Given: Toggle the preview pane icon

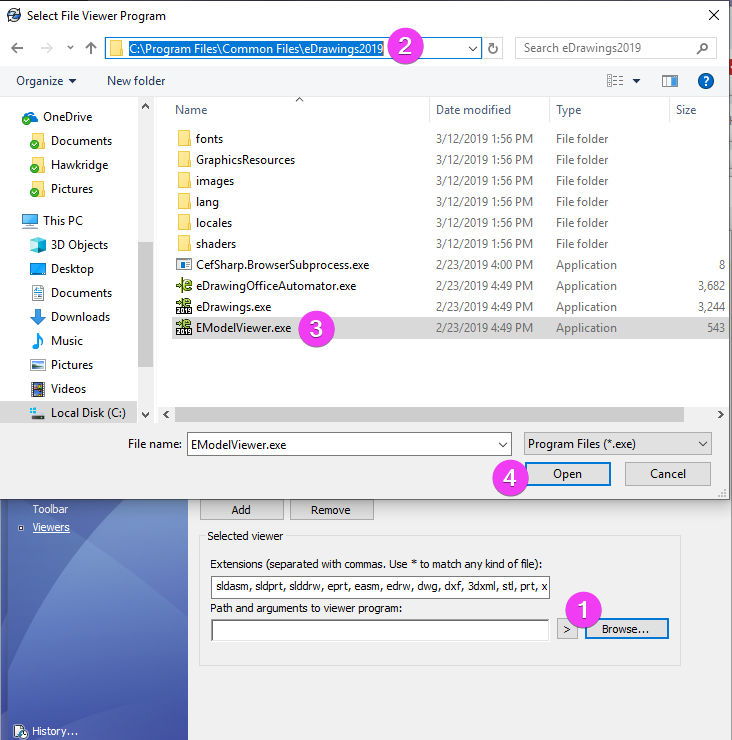Looking at the screenshot, I should 670,81.
